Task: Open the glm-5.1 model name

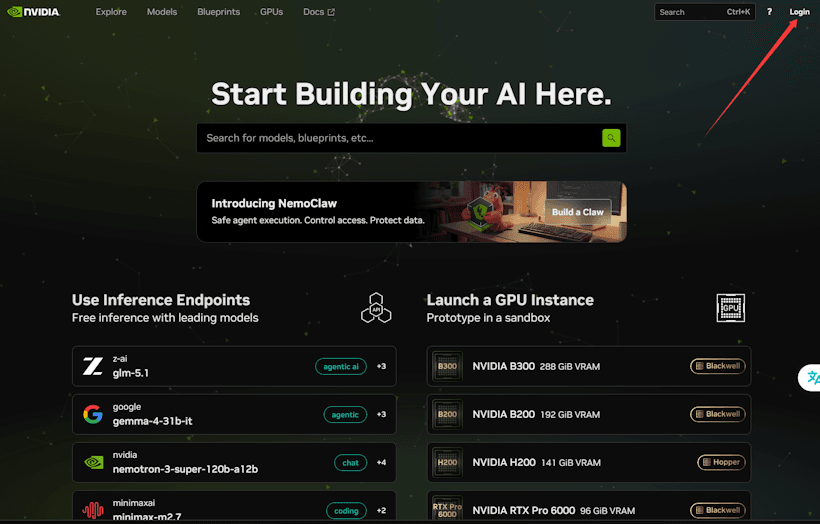Action: (131, 373)
